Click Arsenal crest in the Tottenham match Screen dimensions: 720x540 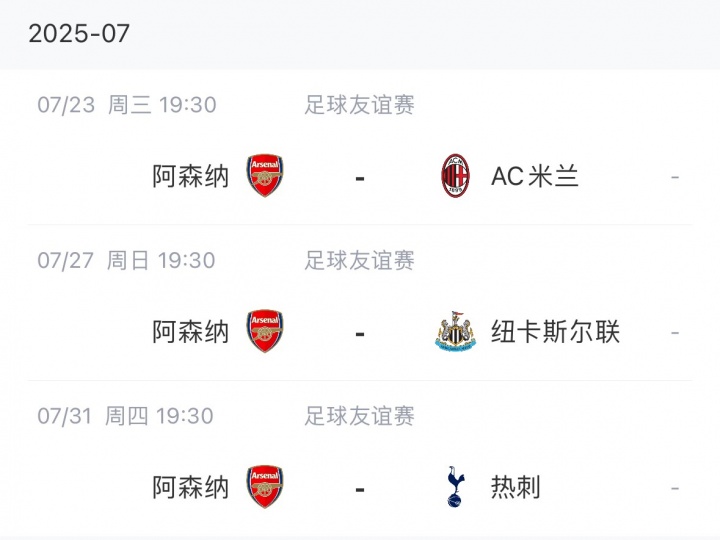click(x=265, y=487)
